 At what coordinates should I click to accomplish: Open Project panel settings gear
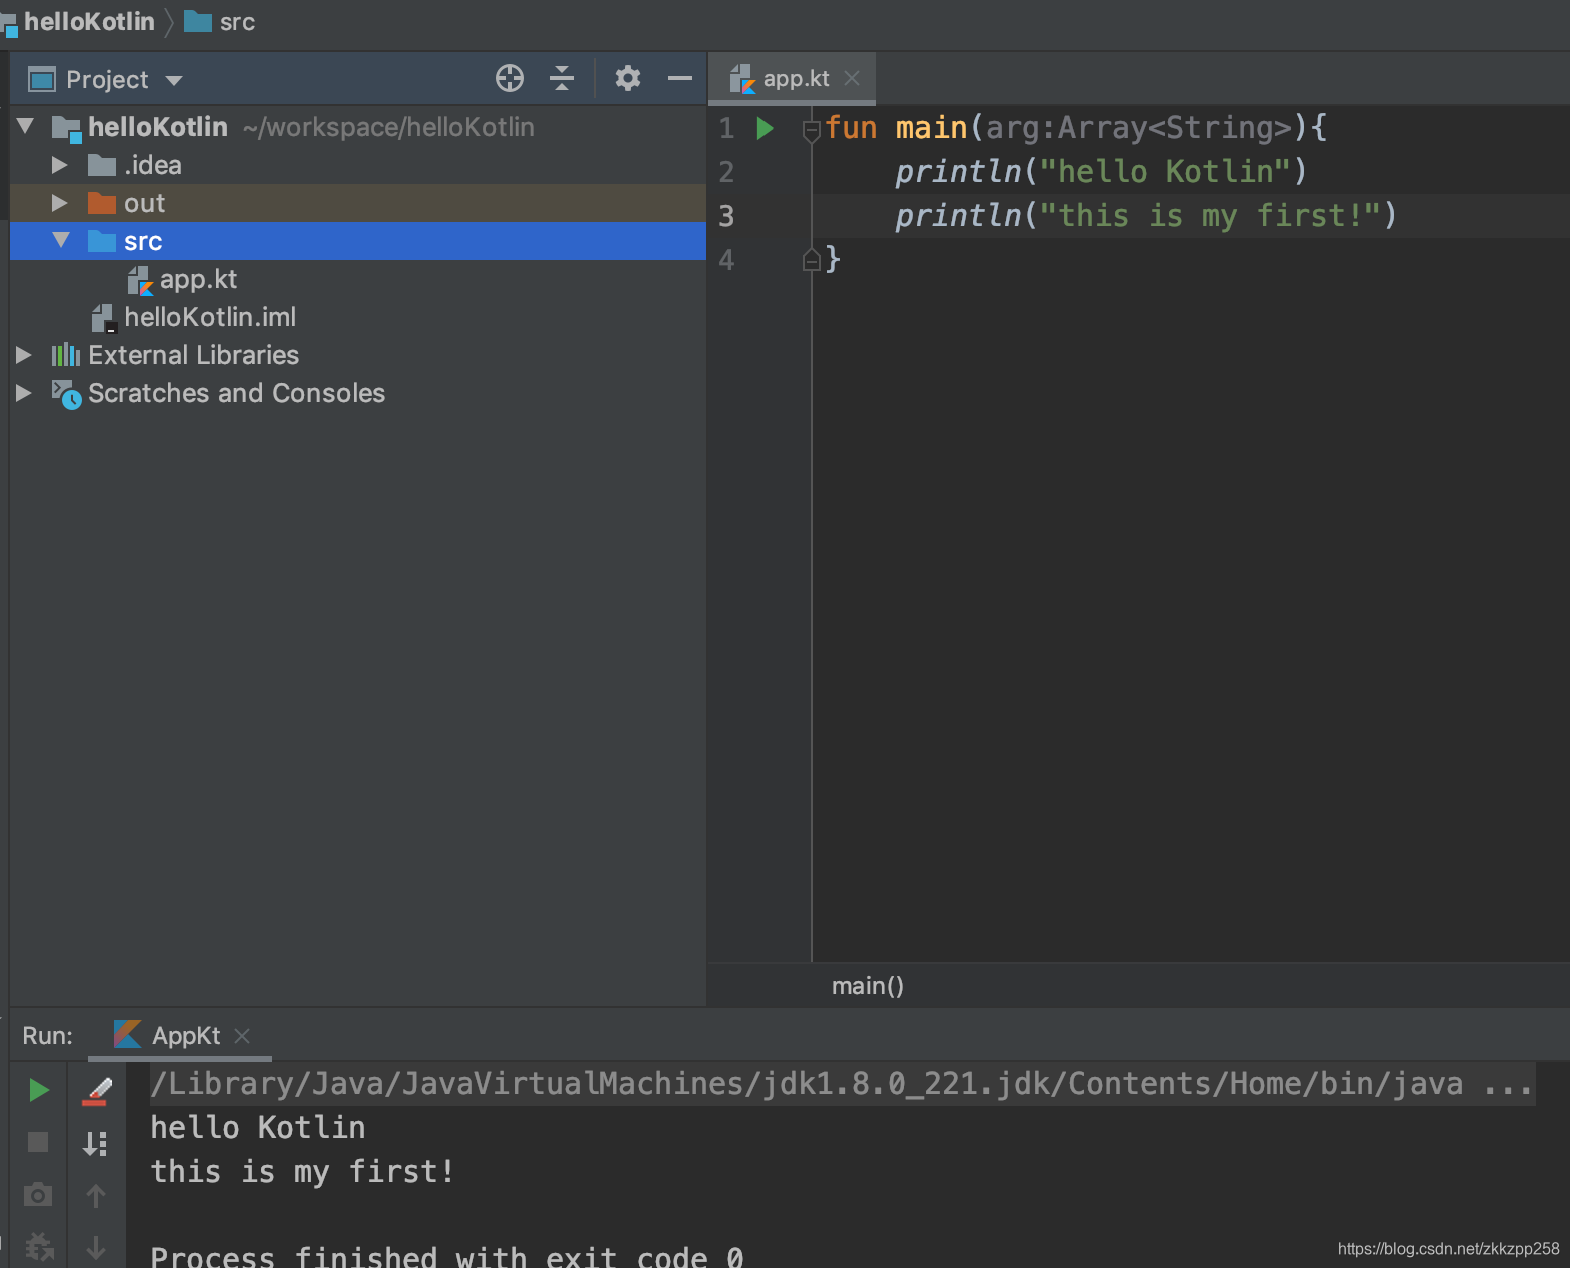click(x=627, y=78)
